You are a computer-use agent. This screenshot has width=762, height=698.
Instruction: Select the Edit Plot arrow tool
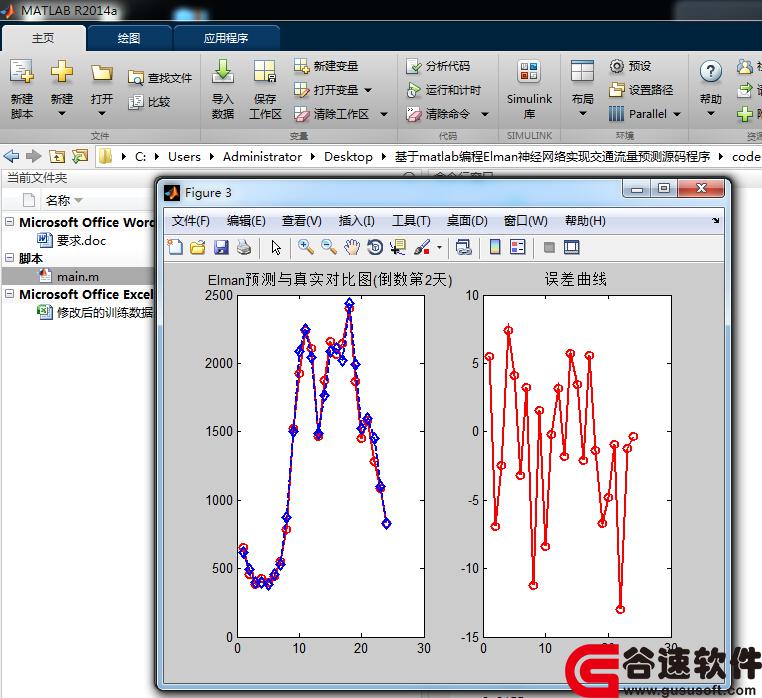tap(276, 247)
